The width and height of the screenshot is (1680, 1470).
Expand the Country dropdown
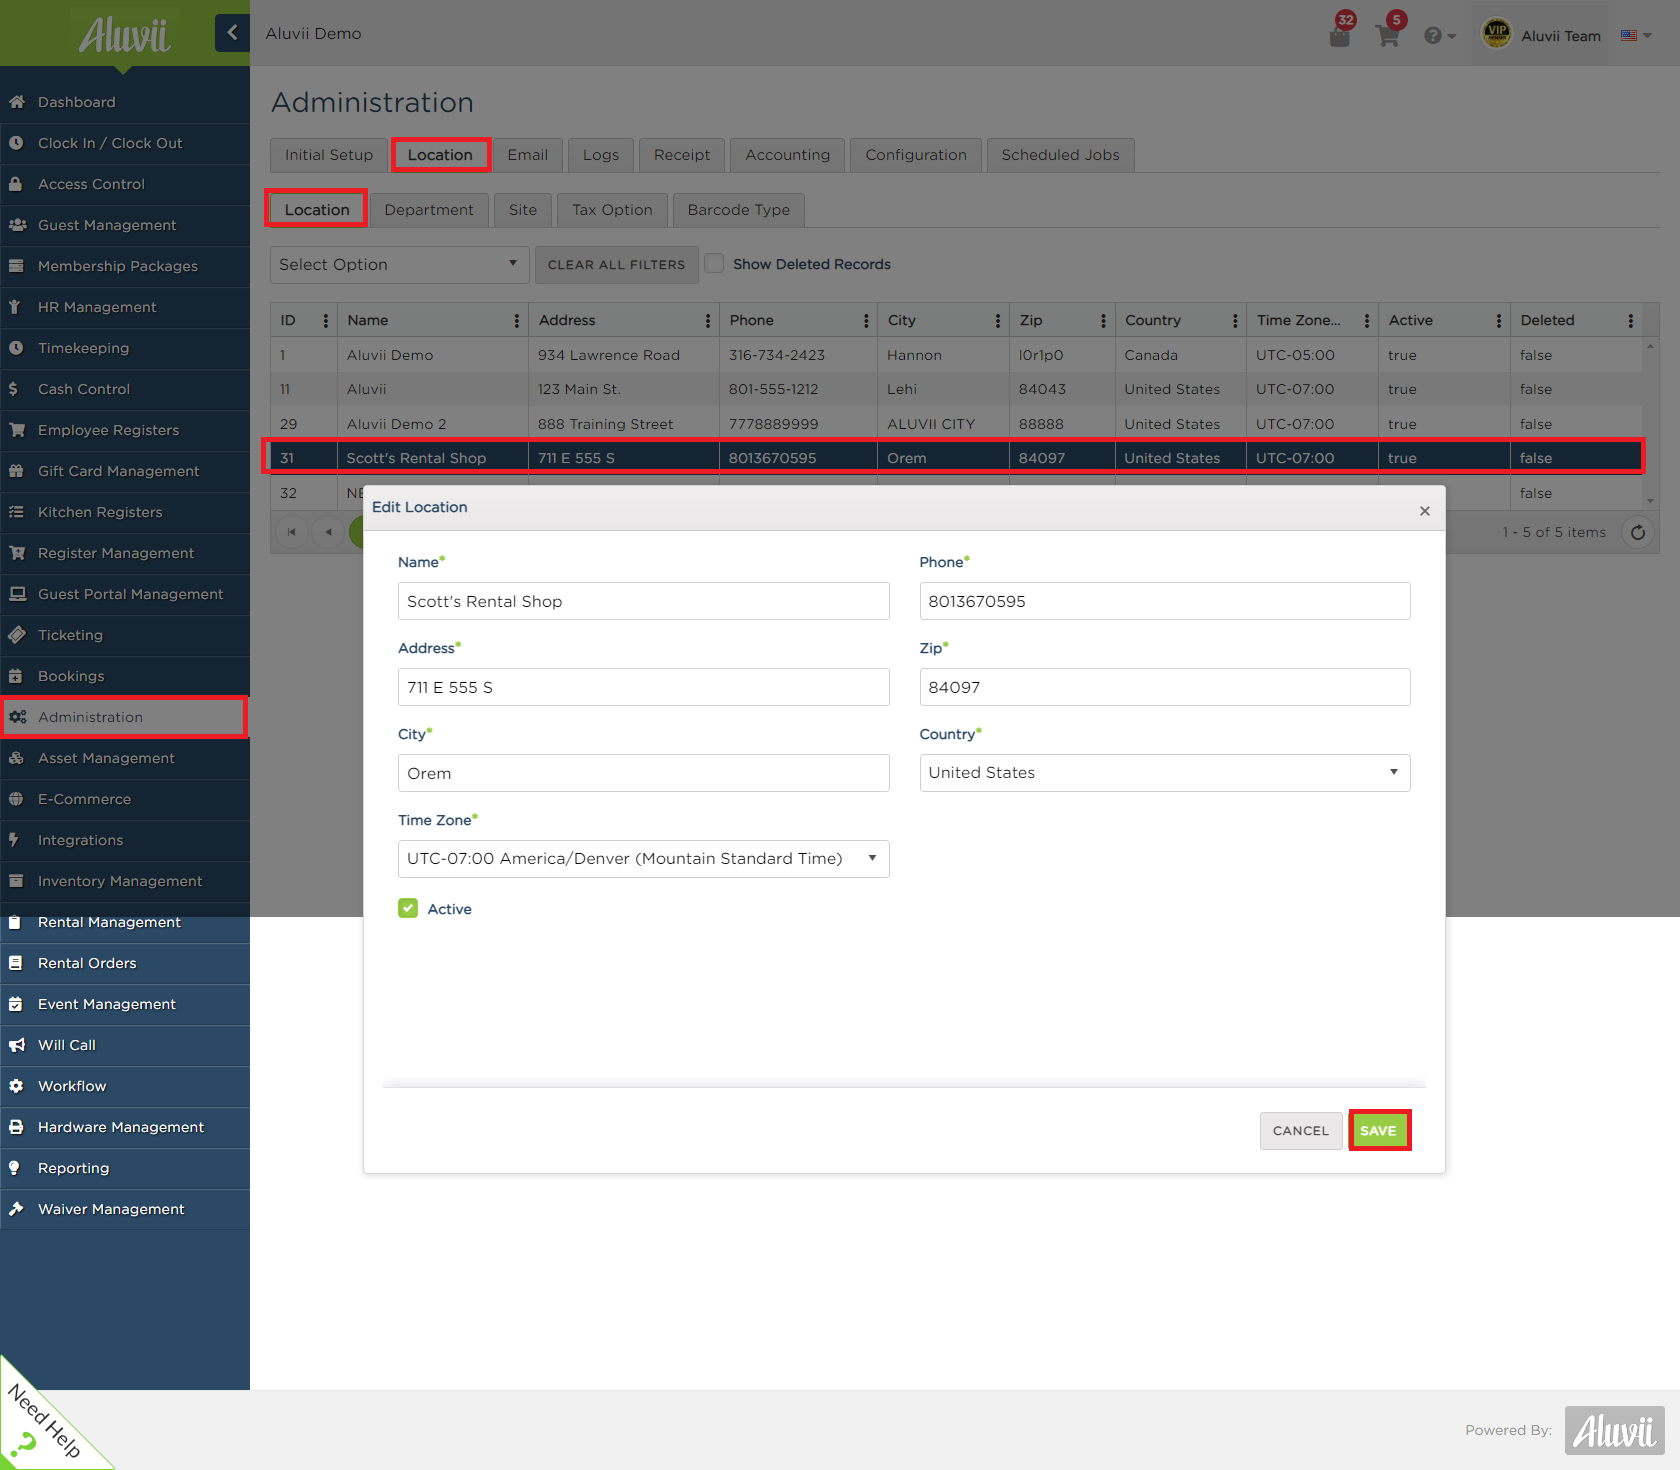(x=1165, y=773)
